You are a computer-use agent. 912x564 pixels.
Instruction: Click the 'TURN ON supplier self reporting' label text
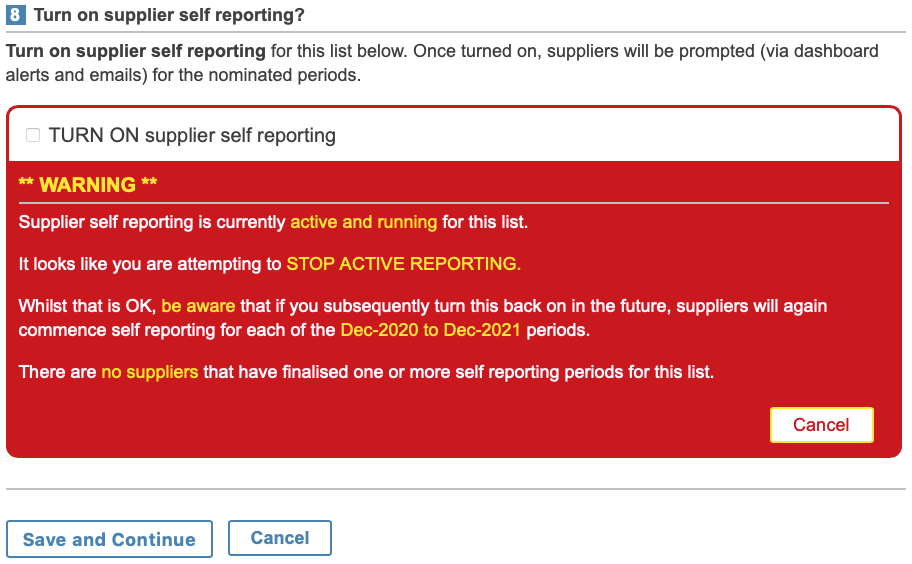tap(192, 135)
